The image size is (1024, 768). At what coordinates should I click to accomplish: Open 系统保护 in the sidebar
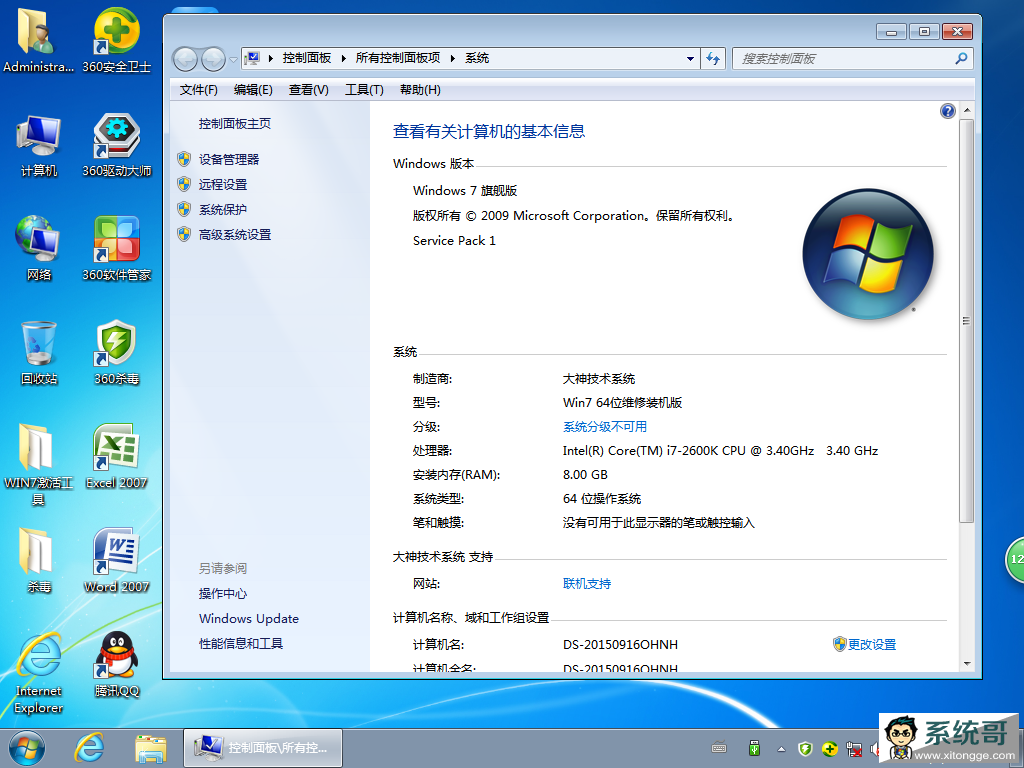[x=223, y=209]
